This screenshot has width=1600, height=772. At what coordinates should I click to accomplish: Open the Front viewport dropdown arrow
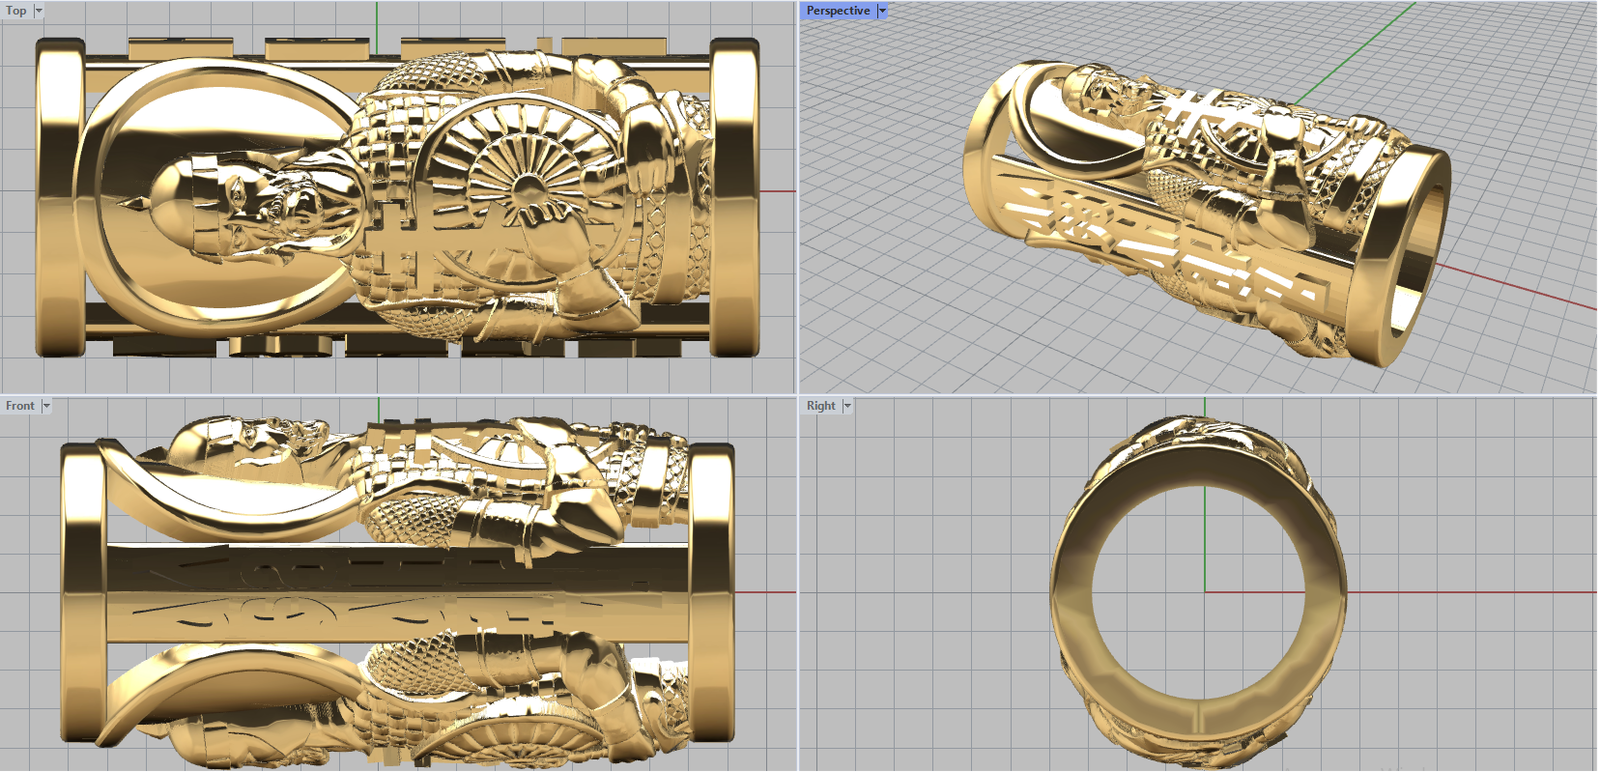click(46, 406)
